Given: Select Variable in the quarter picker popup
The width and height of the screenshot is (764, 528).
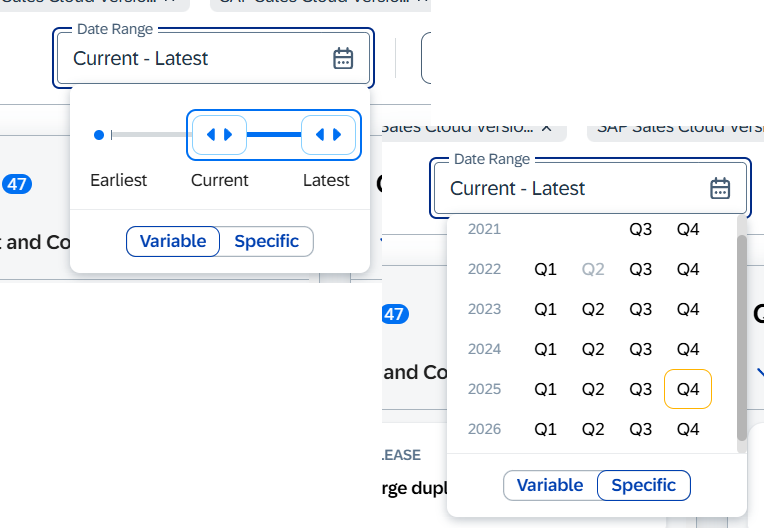Looking at the screenshot, I should point(550,485).
